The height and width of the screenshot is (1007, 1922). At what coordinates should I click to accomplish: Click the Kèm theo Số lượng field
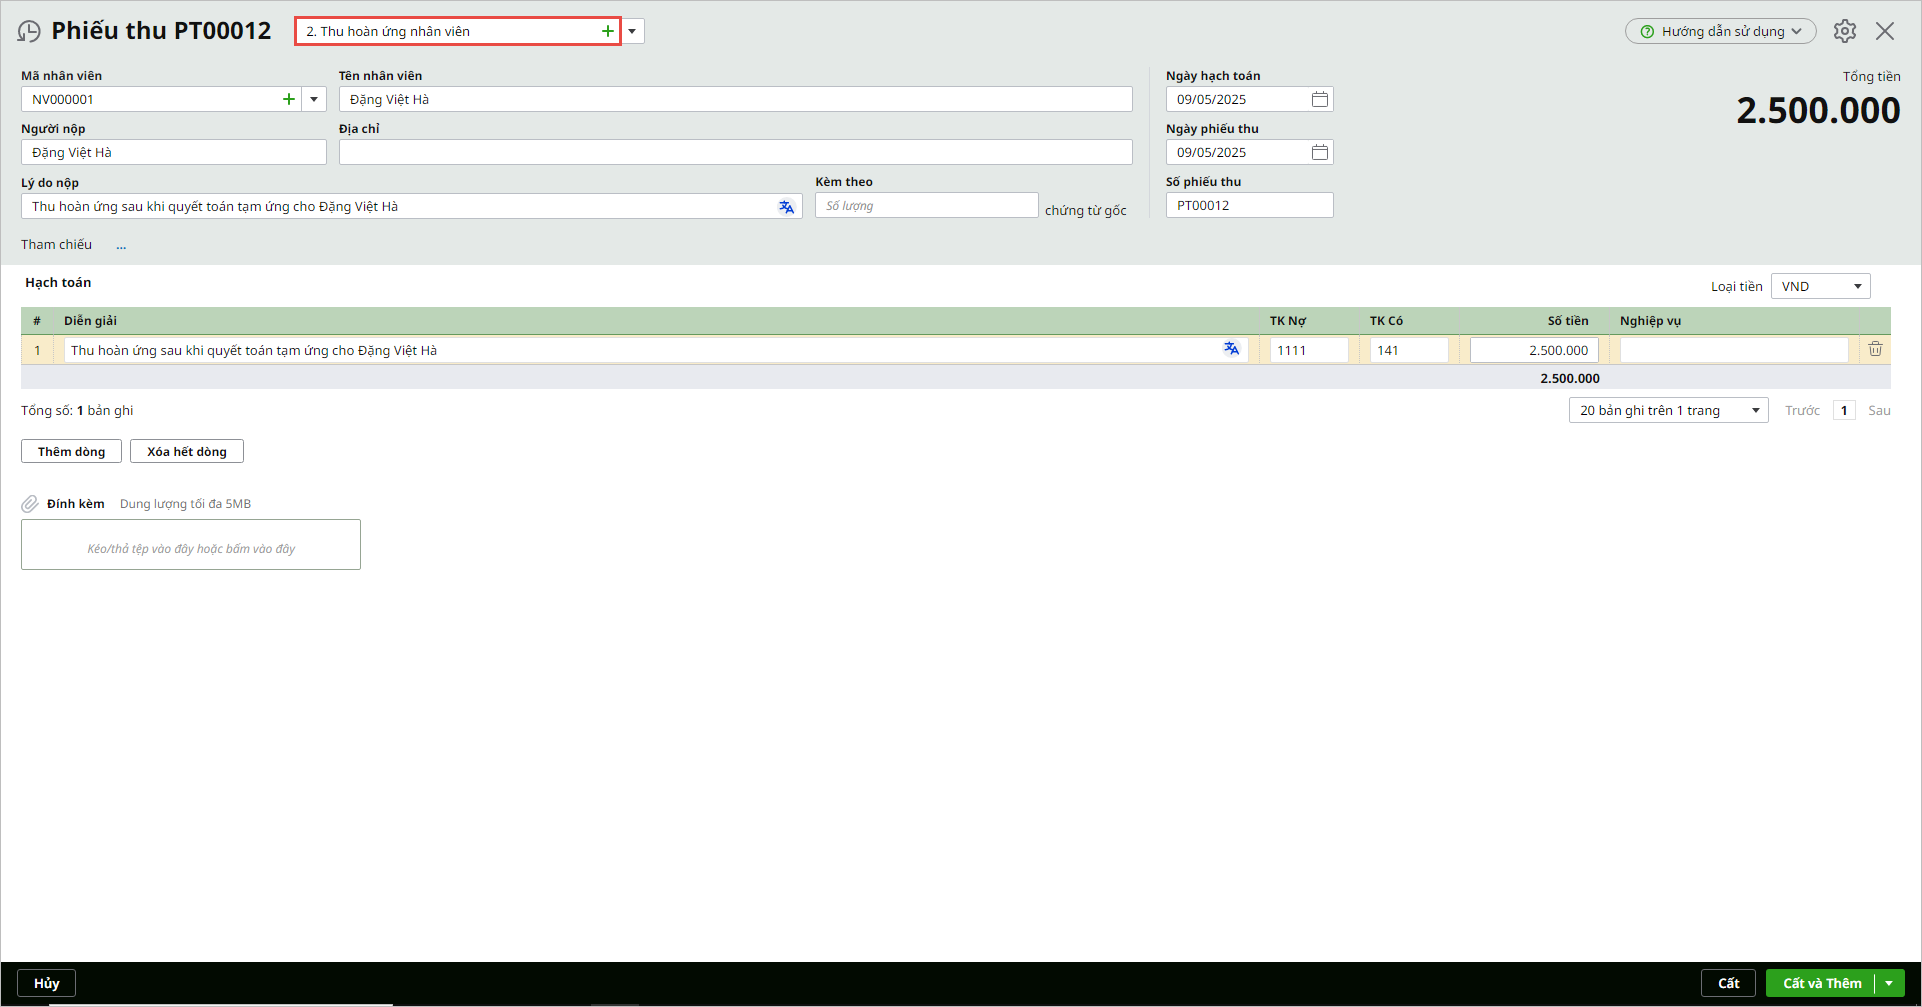point(926,206)
